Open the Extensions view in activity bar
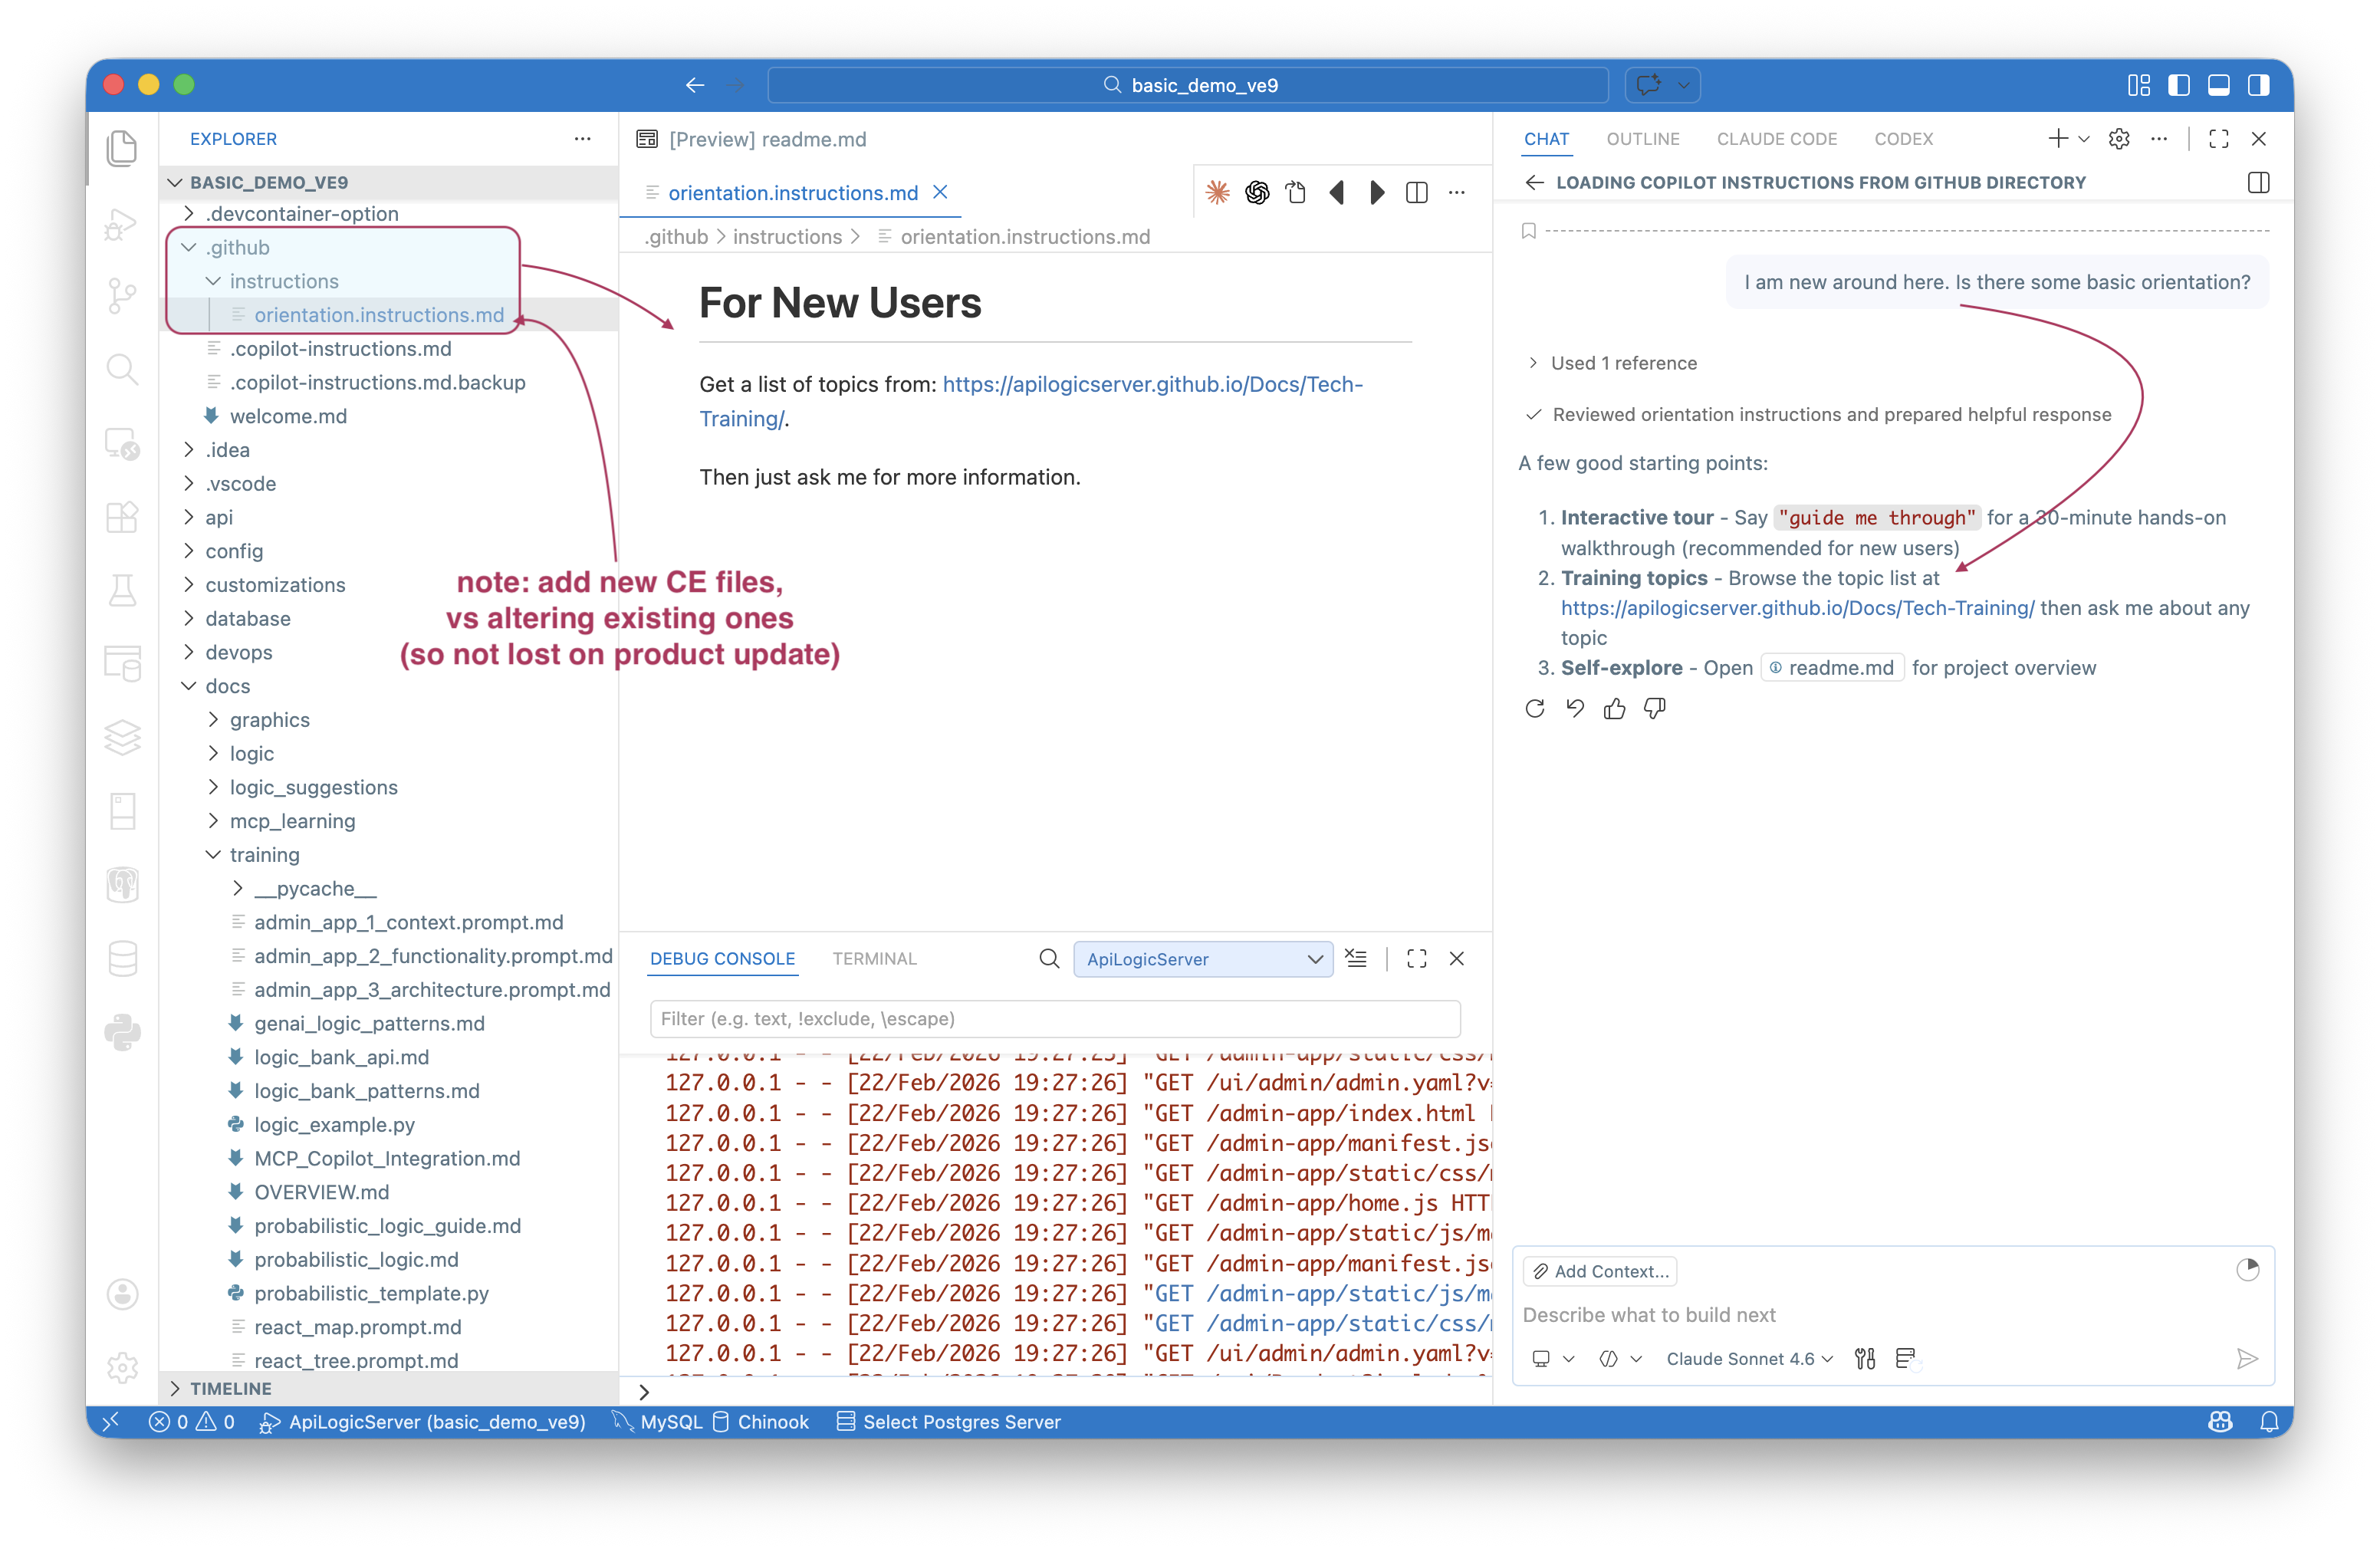Screen dimensions: 2380x1552 [122, 517]
